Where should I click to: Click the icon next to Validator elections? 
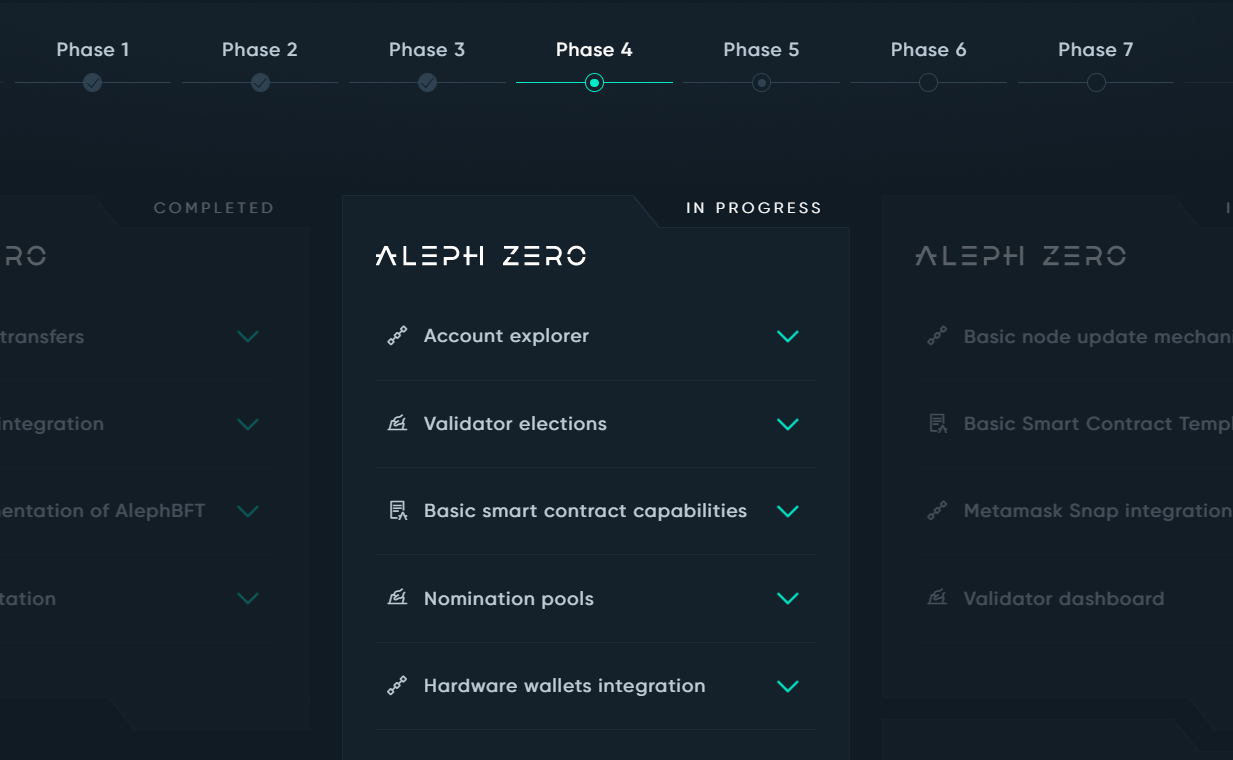click(397, 424)
